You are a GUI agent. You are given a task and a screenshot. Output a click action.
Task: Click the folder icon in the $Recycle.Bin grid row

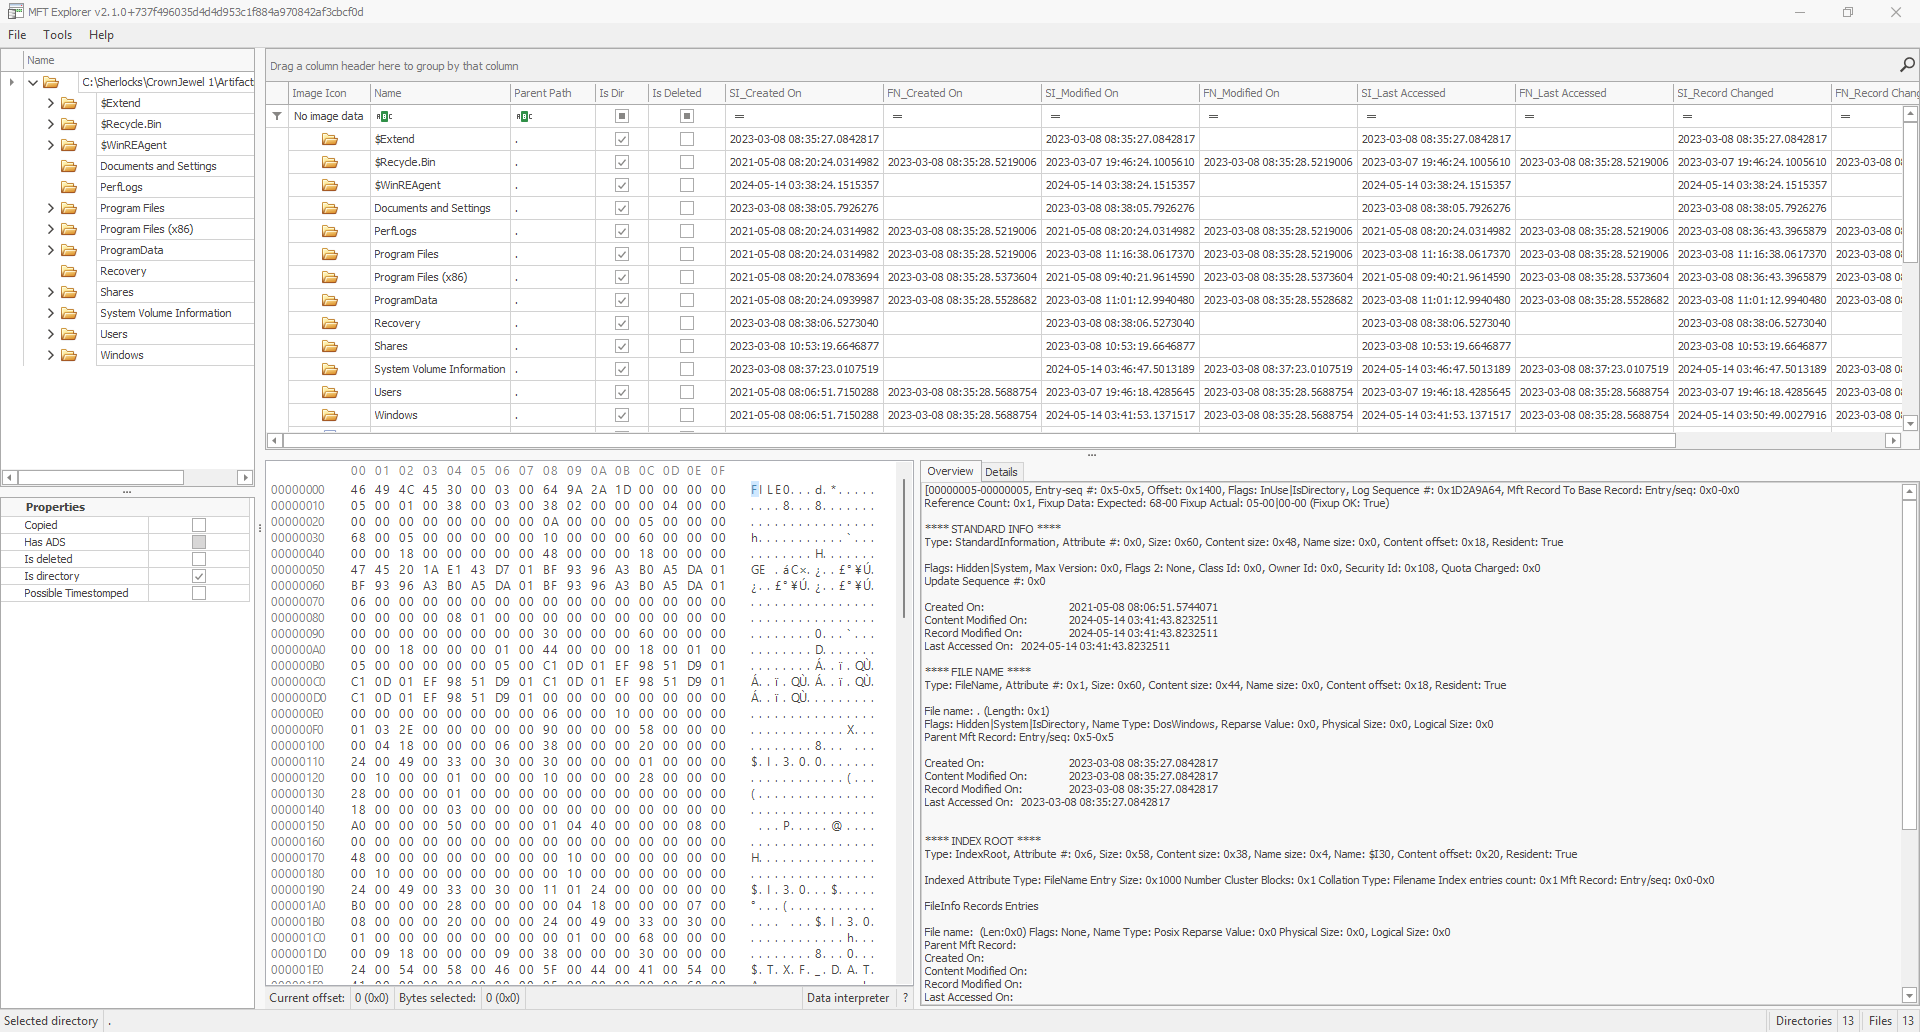click(x=329, y=162)
